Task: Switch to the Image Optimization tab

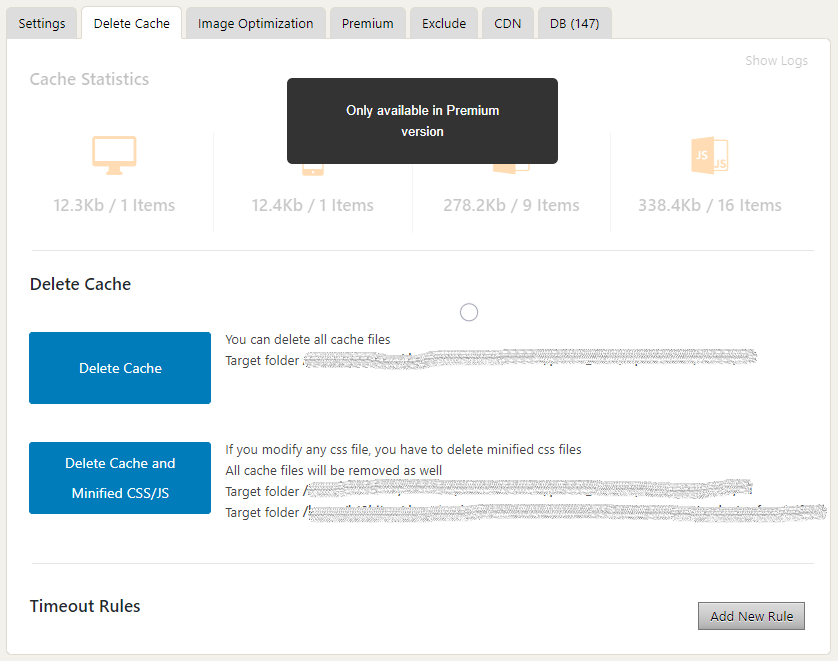Action: click(255, 23)
